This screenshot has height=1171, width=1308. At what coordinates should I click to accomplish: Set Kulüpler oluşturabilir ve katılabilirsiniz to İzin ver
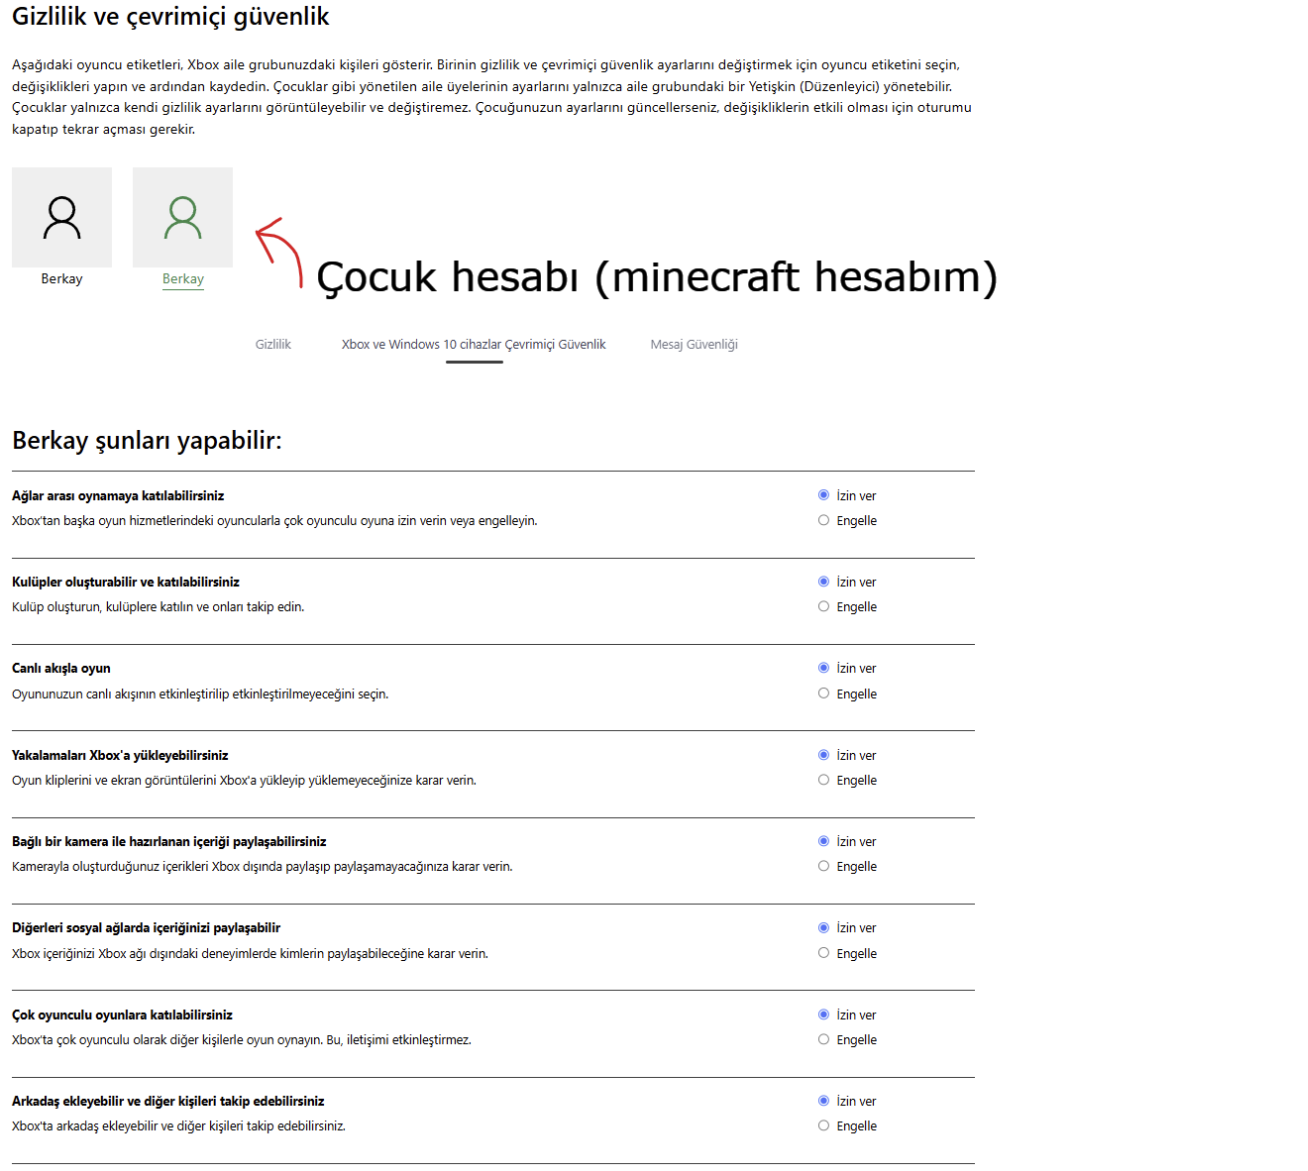[x=824, y=581]
